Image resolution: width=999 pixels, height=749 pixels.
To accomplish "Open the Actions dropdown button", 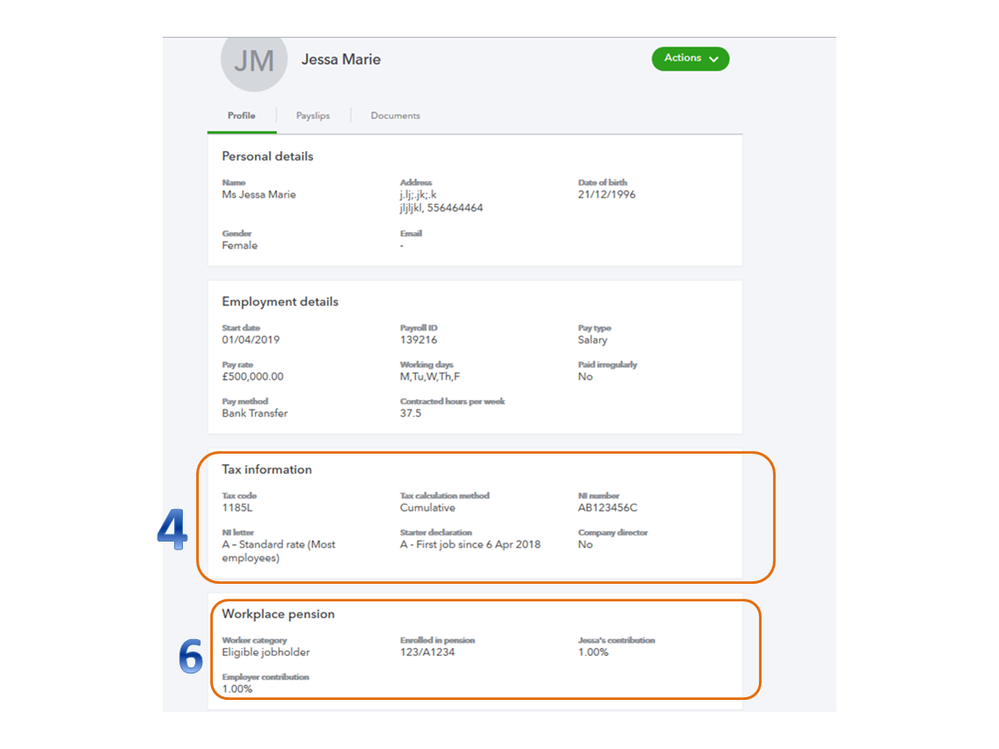I will click(690, 59).
